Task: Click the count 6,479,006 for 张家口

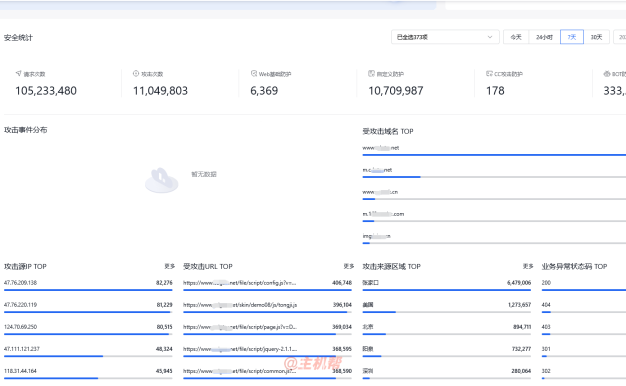Action: pyautogui.click(x=519, y=283)
